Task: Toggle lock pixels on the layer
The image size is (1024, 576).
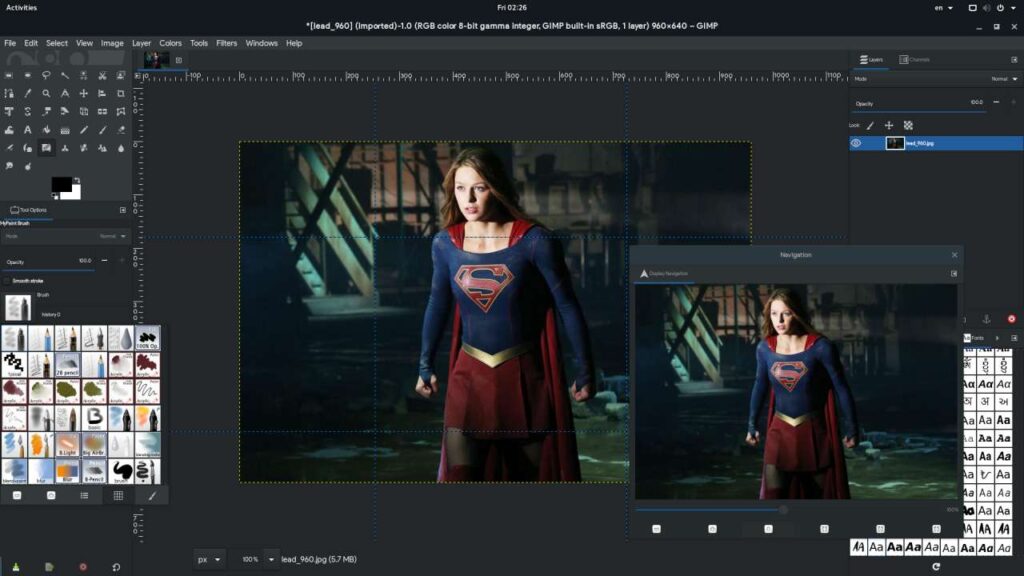Action: (x=871, y=125)
